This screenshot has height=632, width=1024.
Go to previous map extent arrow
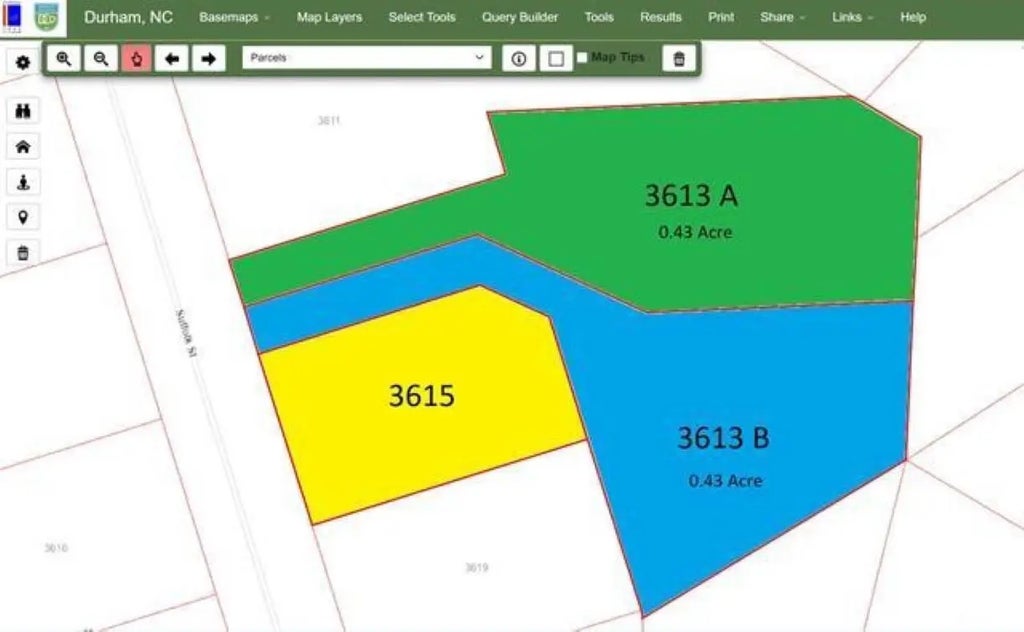pos(172,59)
